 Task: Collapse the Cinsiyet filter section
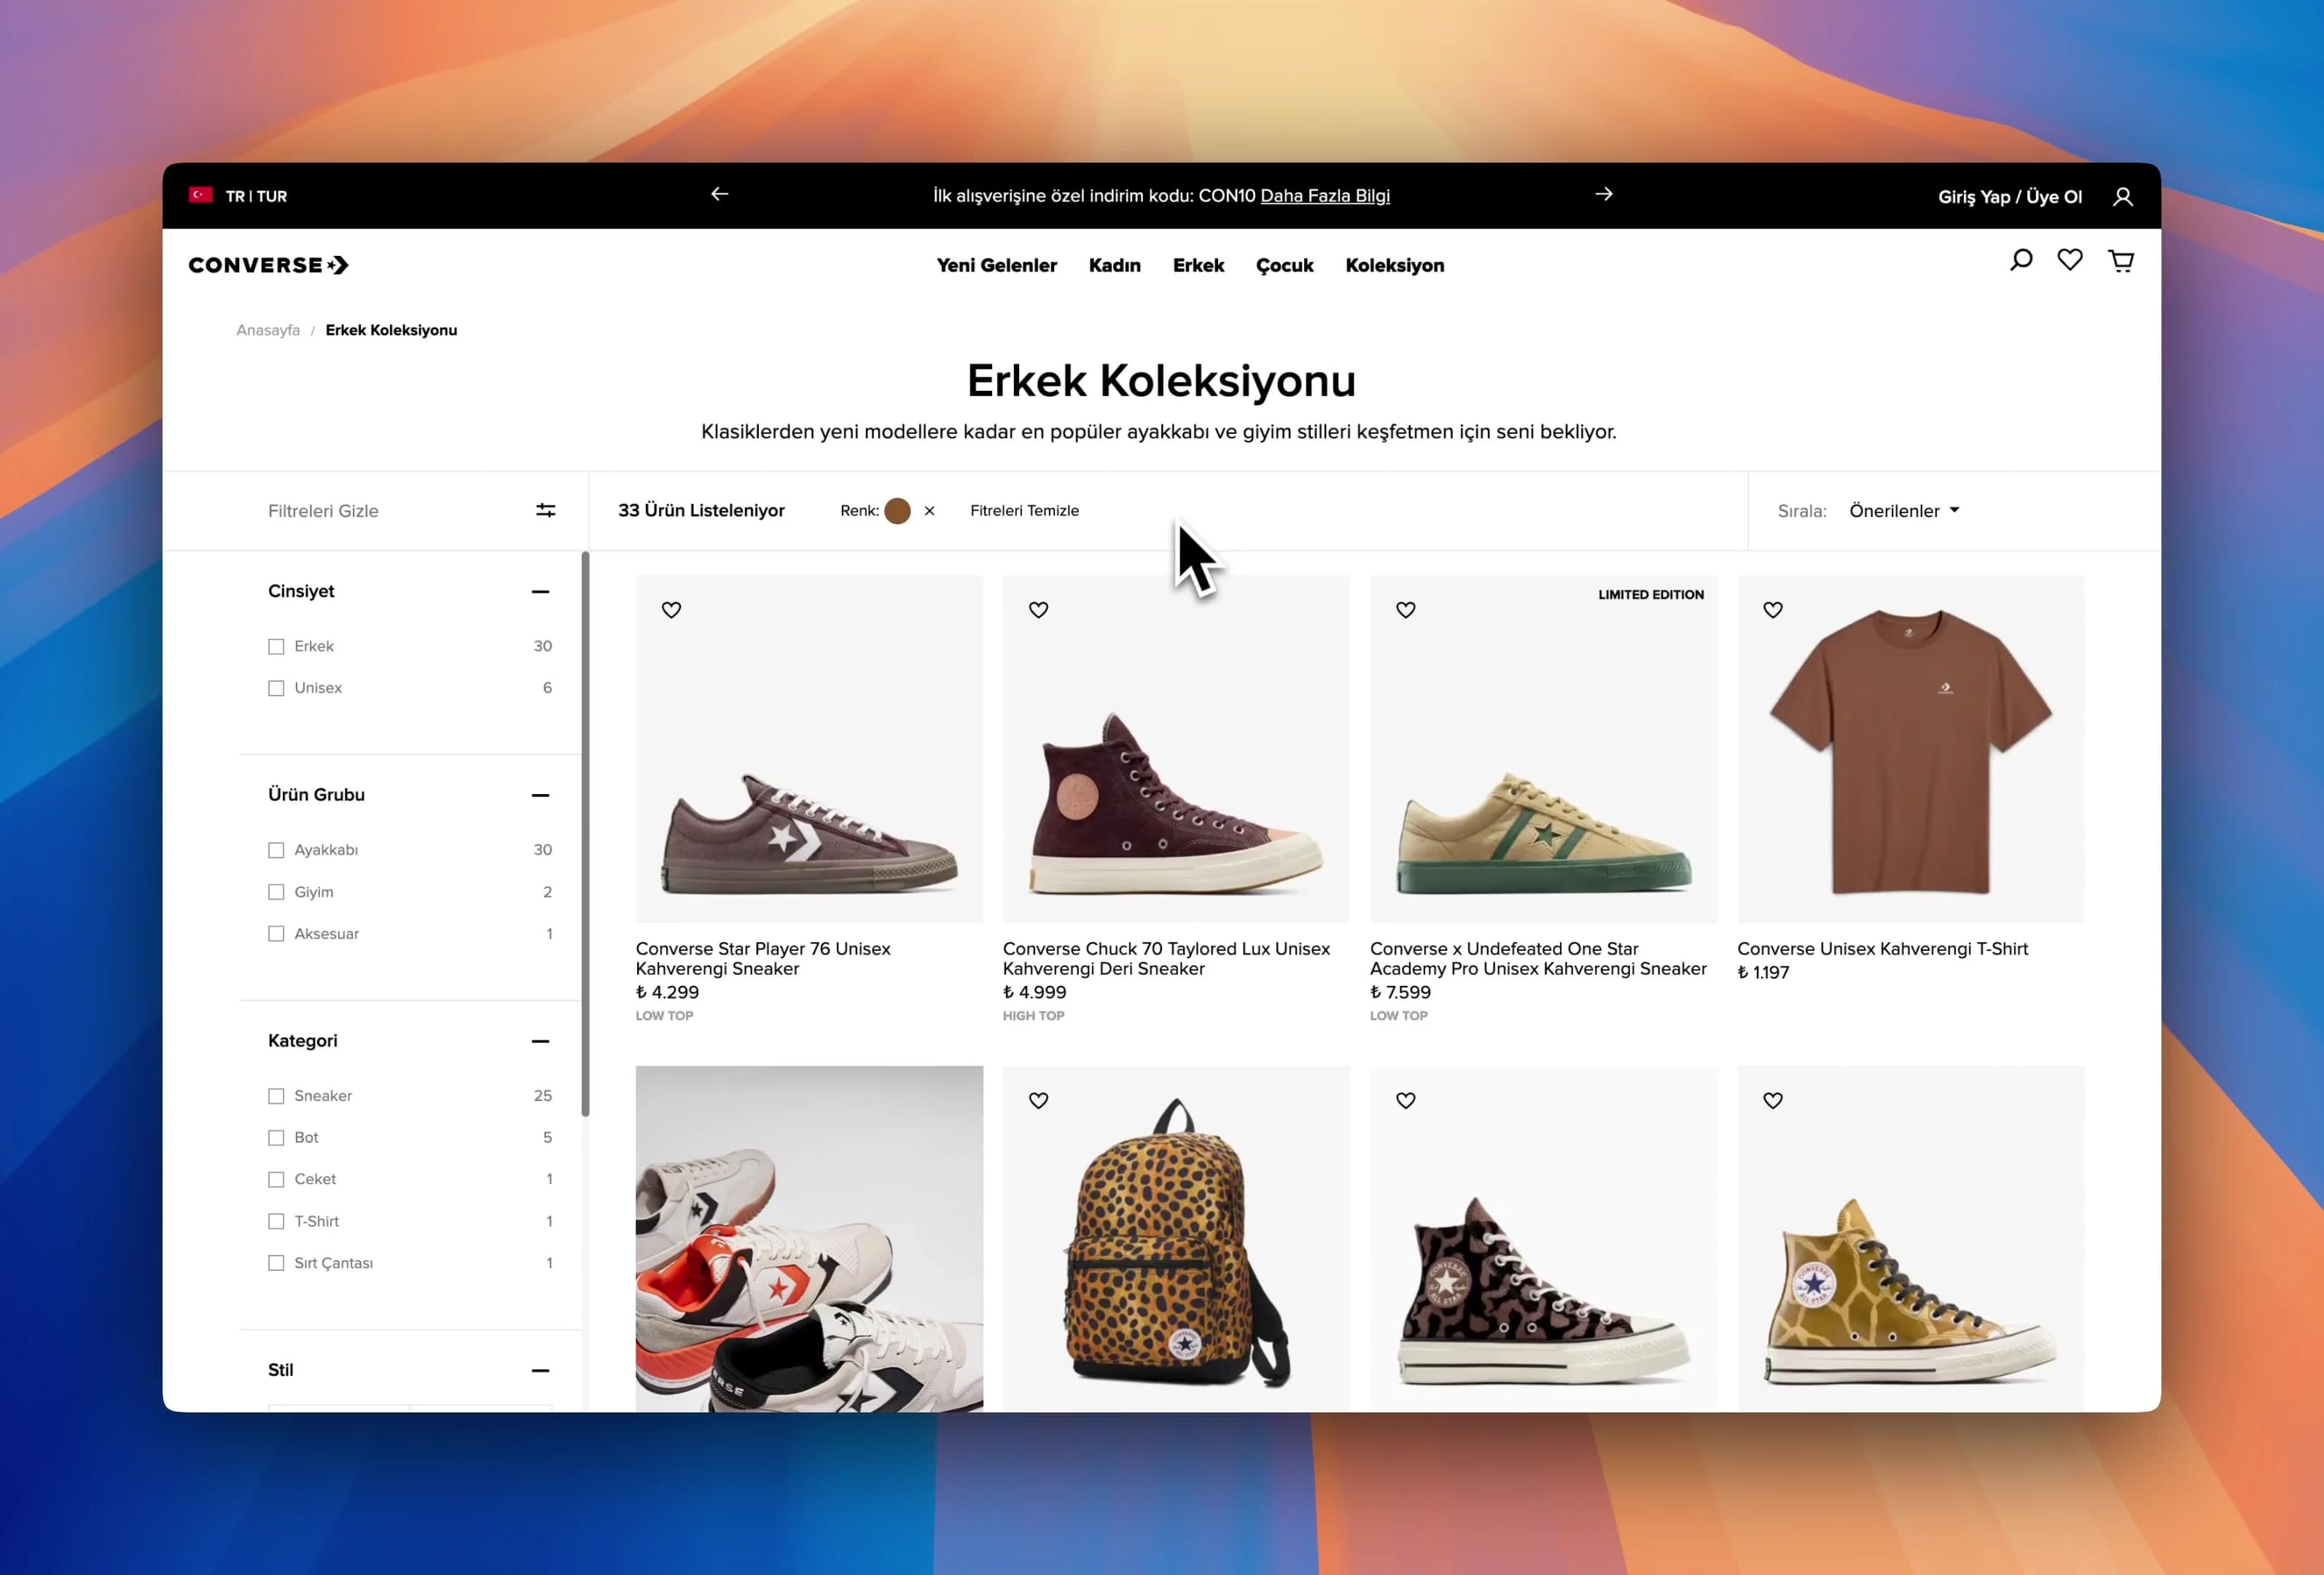[x=540, y=592]
